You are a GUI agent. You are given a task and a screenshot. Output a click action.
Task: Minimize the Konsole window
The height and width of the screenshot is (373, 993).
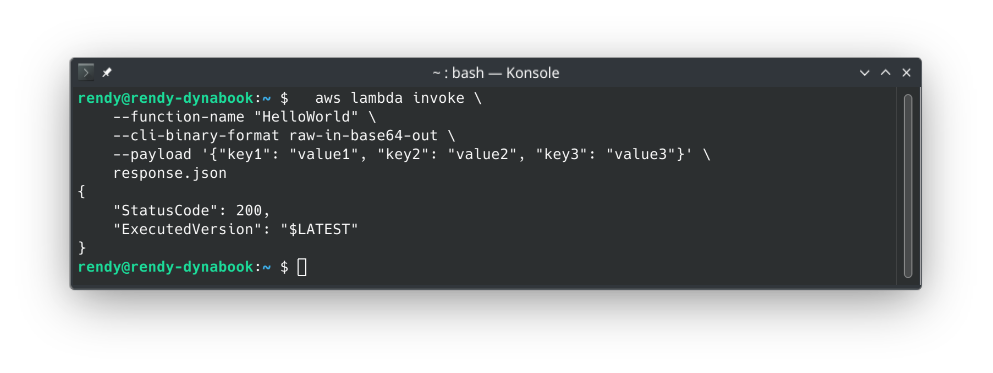click(864, 73)
